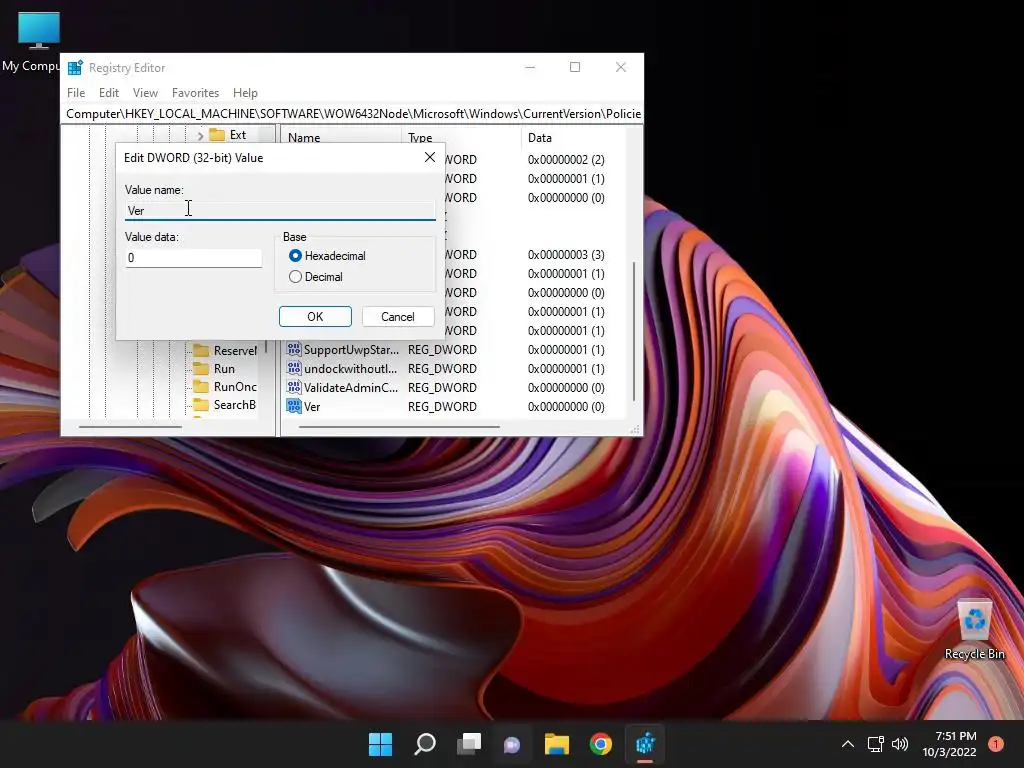Click REG_DWORD type in the Ver row

click(x=442, y=407)
